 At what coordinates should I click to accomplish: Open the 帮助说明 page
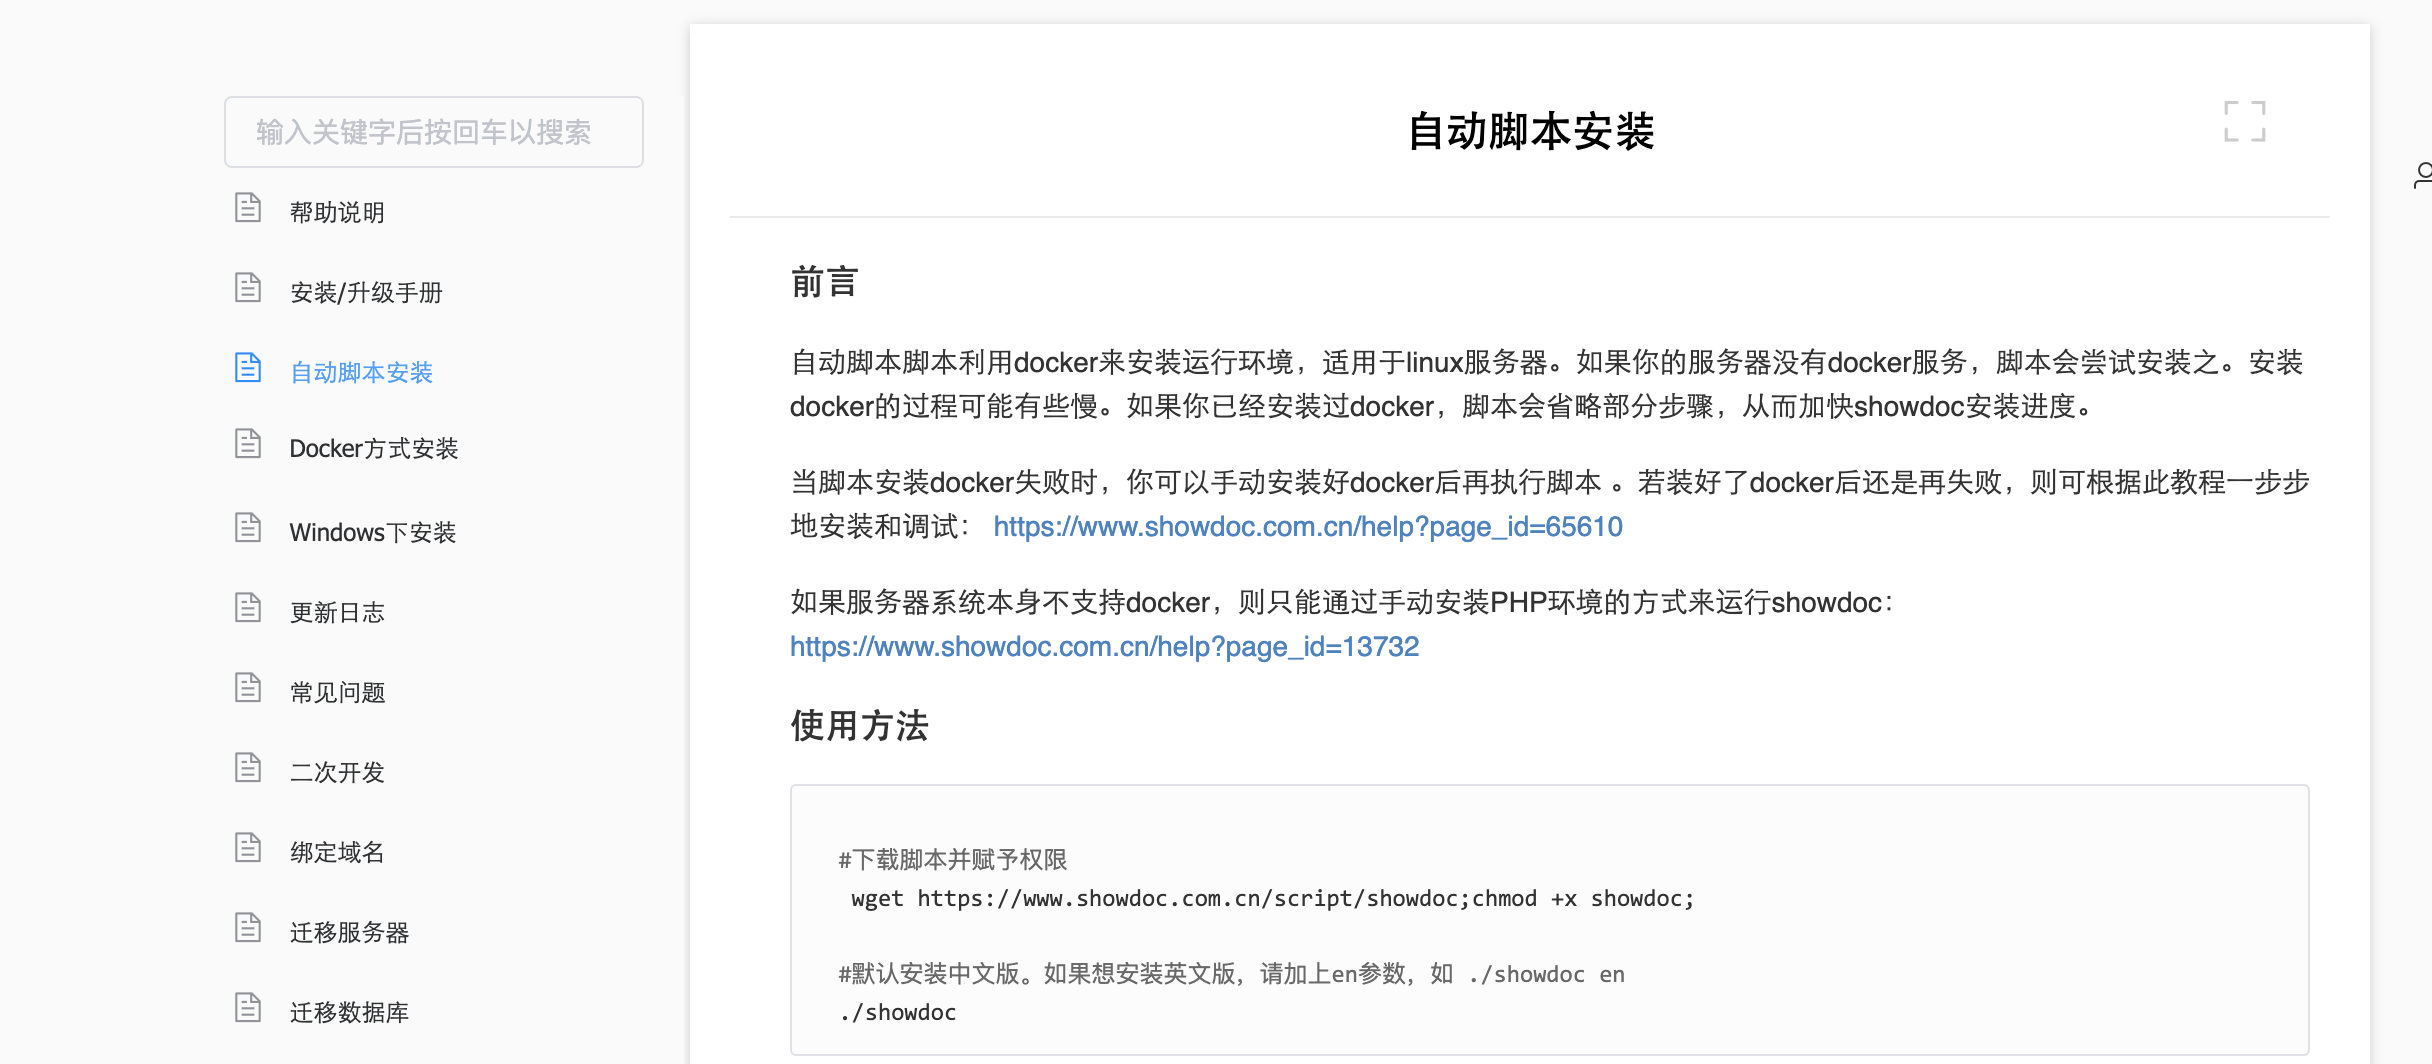pyautogui.click(x=337, y=211)
